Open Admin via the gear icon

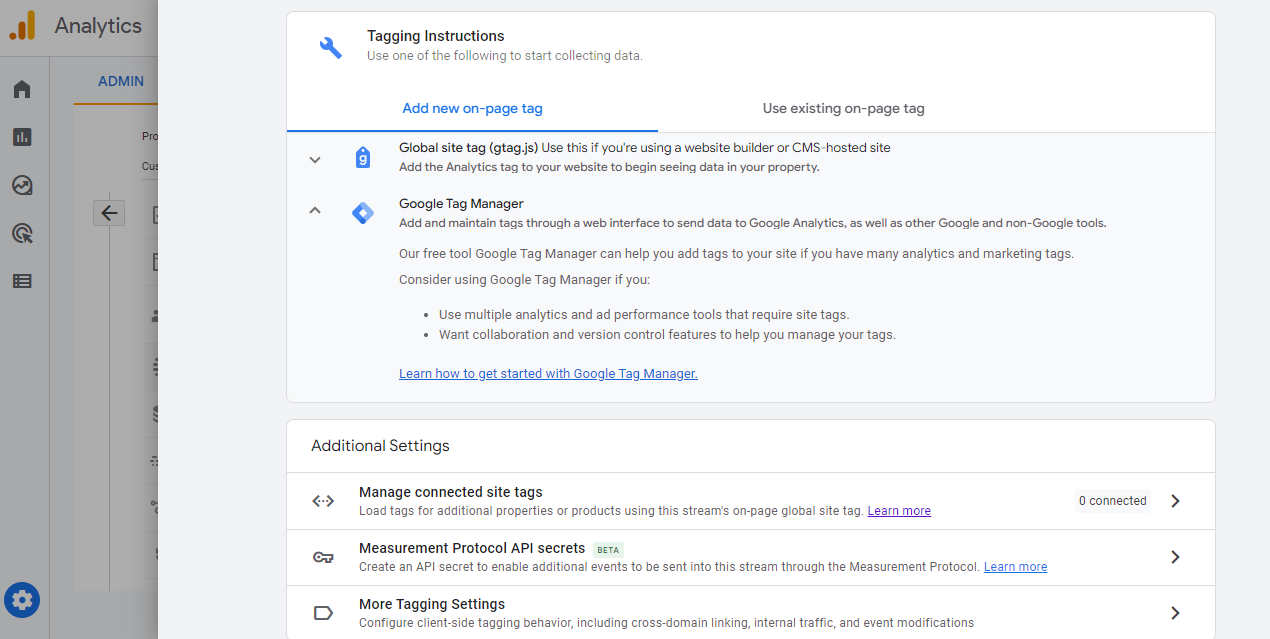tap(22, 600)
